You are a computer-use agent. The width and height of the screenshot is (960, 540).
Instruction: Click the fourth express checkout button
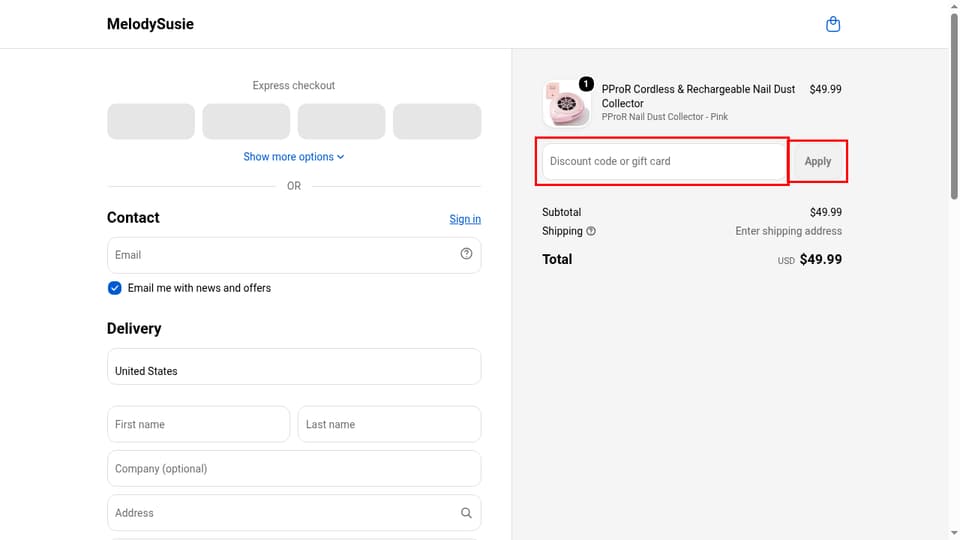pyautogui.click(x=437, y=121)
